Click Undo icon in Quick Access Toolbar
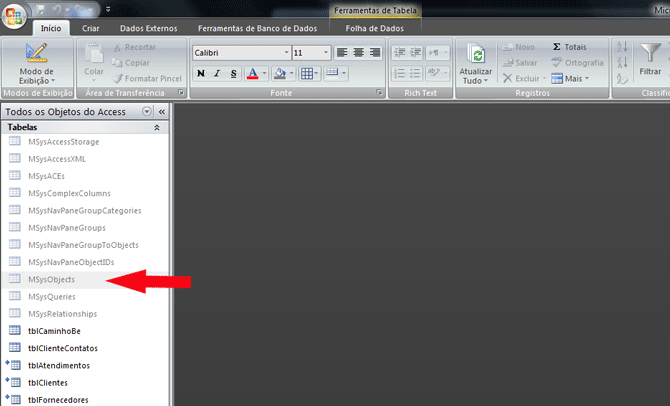 click(x=57, y=9)
